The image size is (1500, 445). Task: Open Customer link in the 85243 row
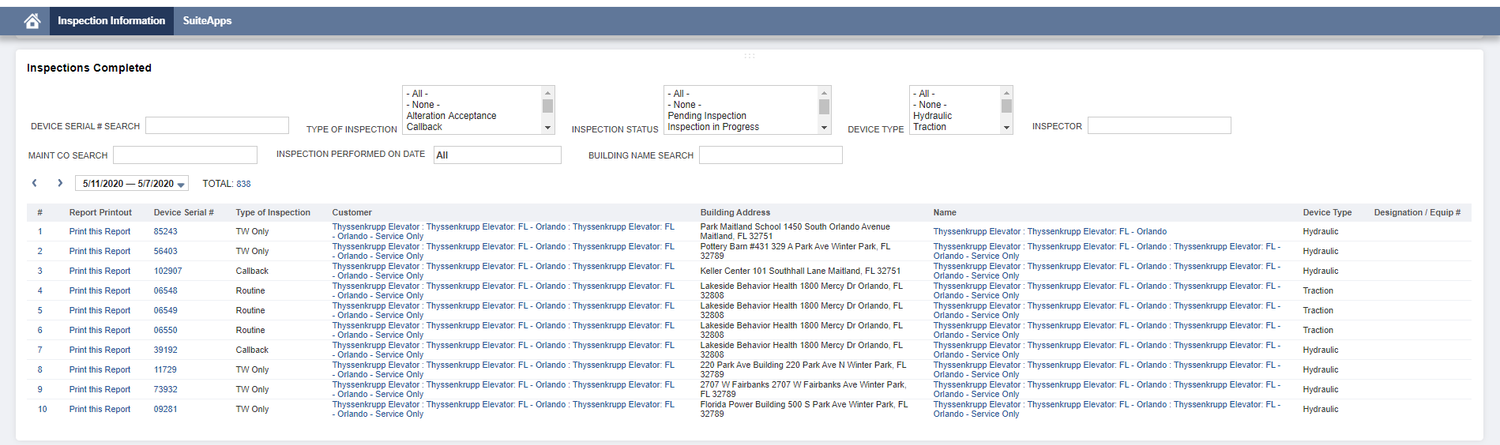(x=503, y=231)
